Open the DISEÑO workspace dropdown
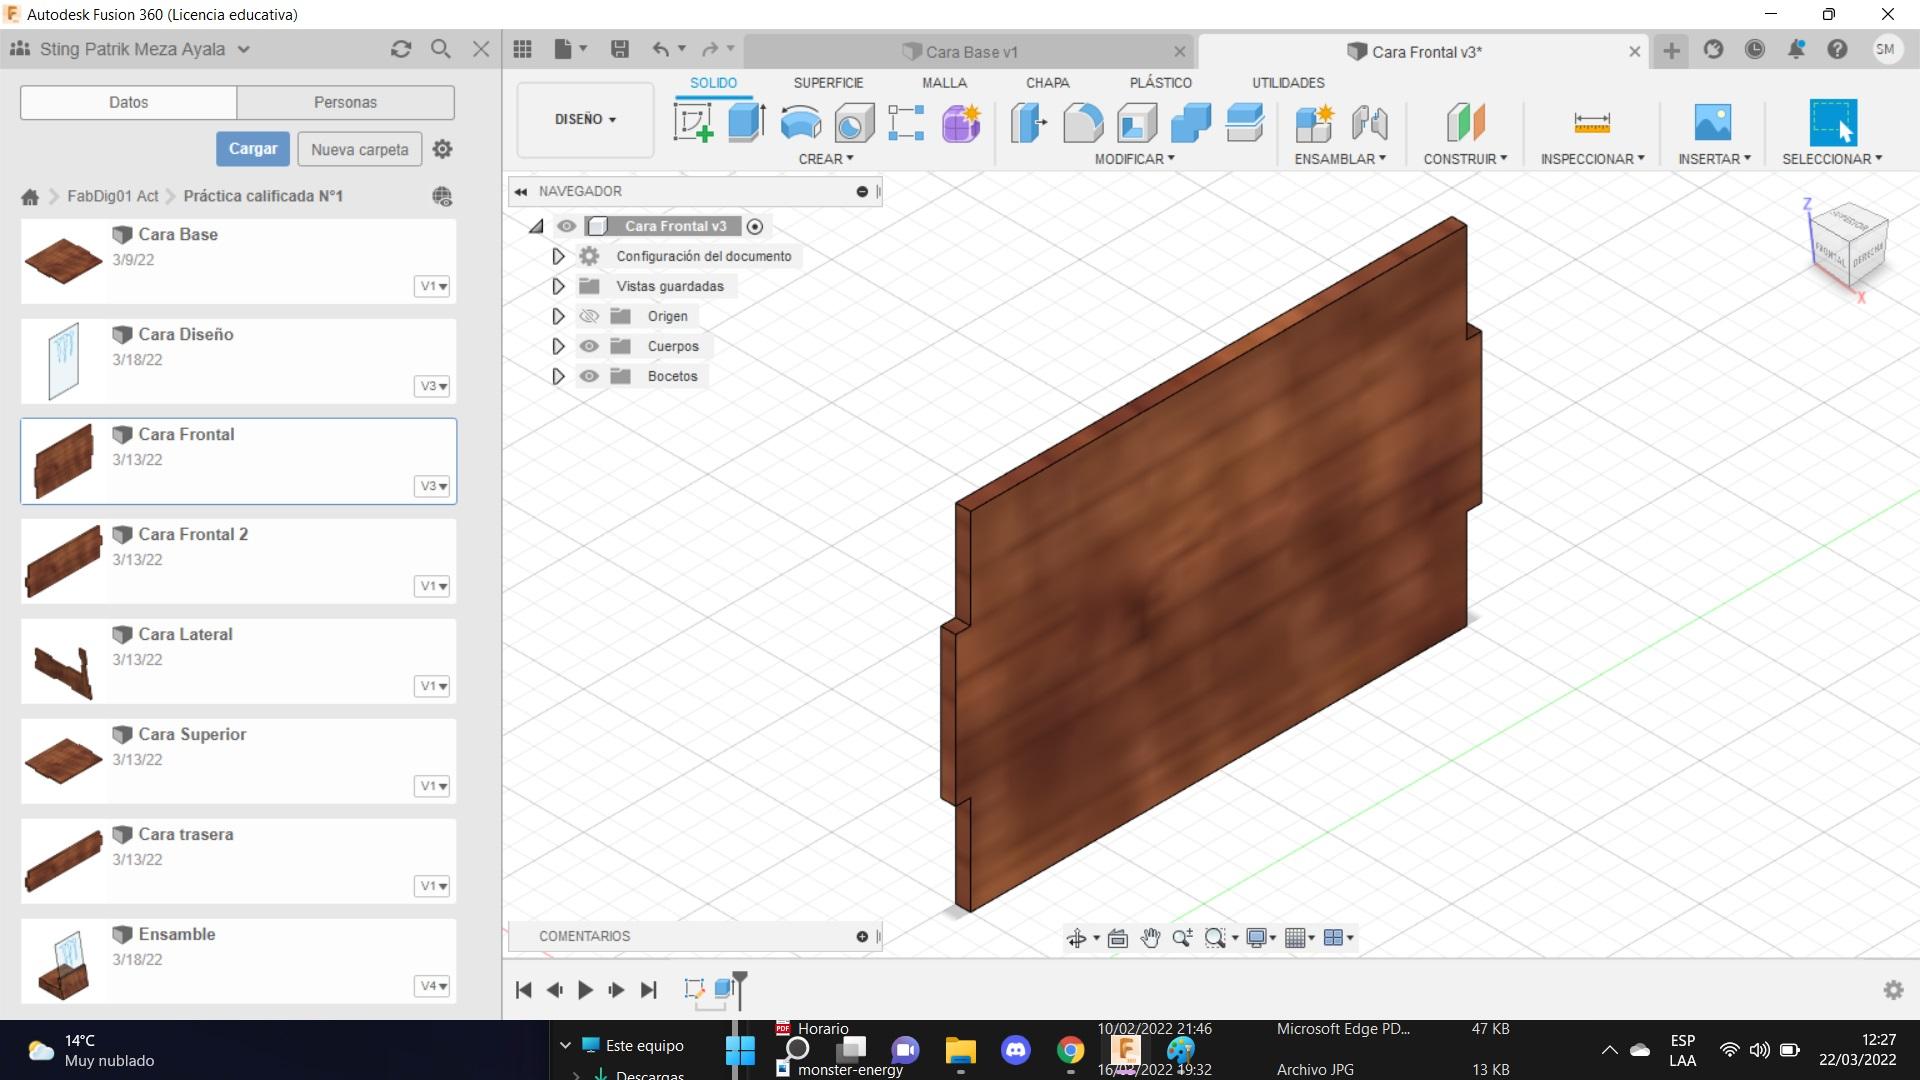Image resolution: width=1920 pixels, height=1080 pixels. [x=585, y=119]
